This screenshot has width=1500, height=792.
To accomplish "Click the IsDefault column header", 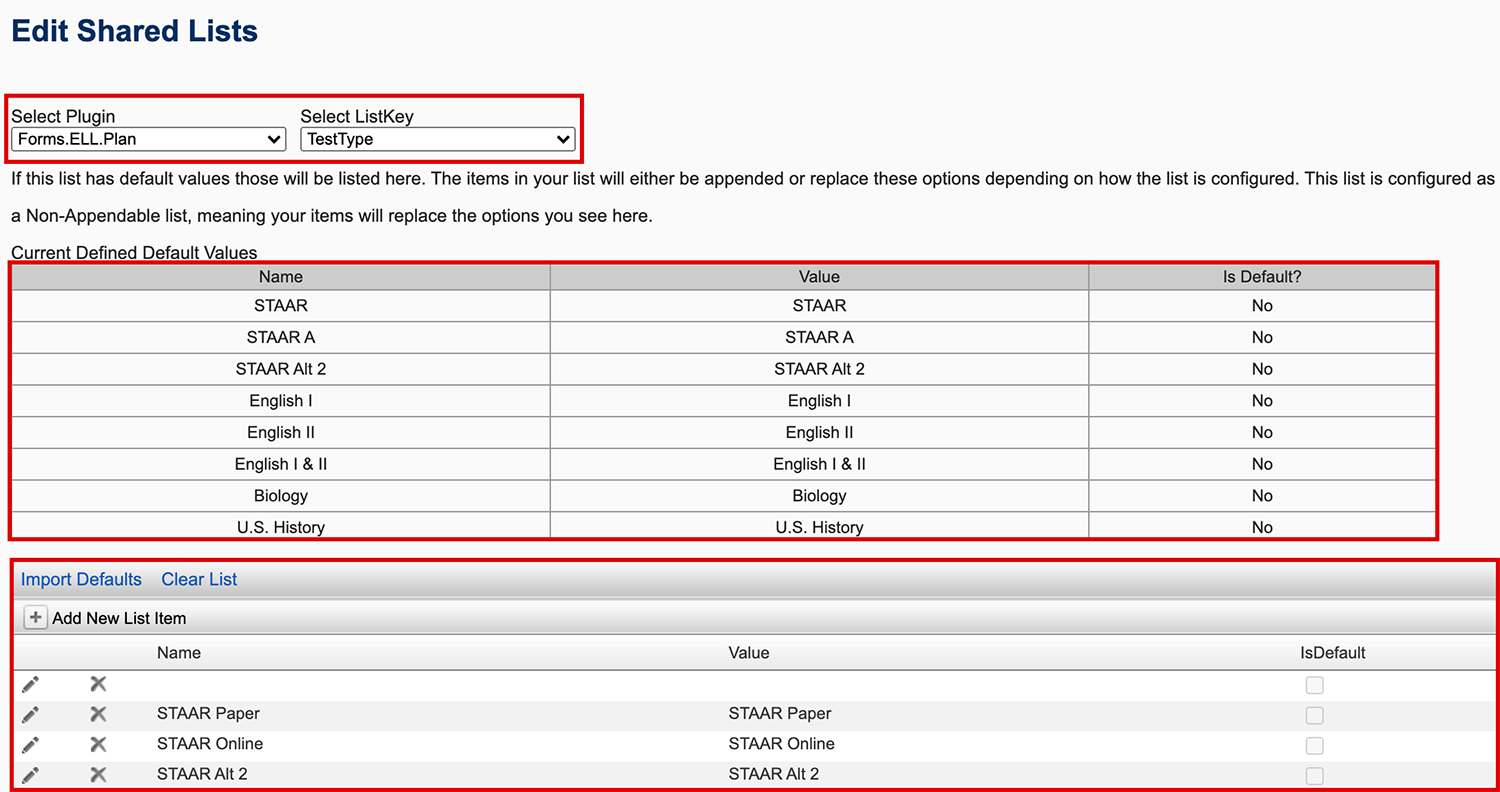I will pos(1332,652).
